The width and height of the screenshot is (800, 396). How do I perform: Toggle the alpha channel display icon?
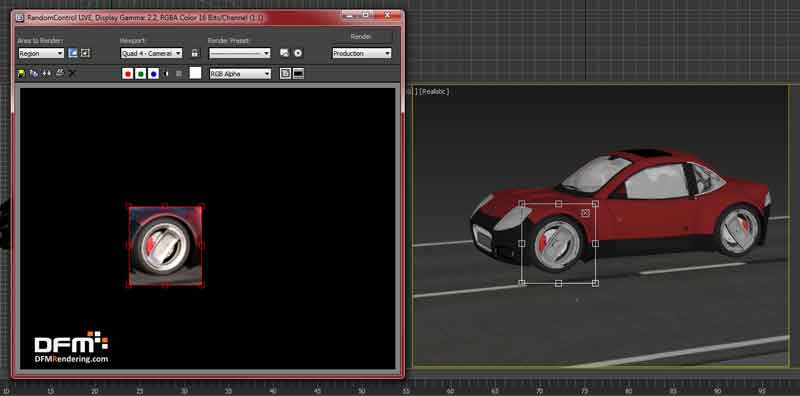coord(166,74)
